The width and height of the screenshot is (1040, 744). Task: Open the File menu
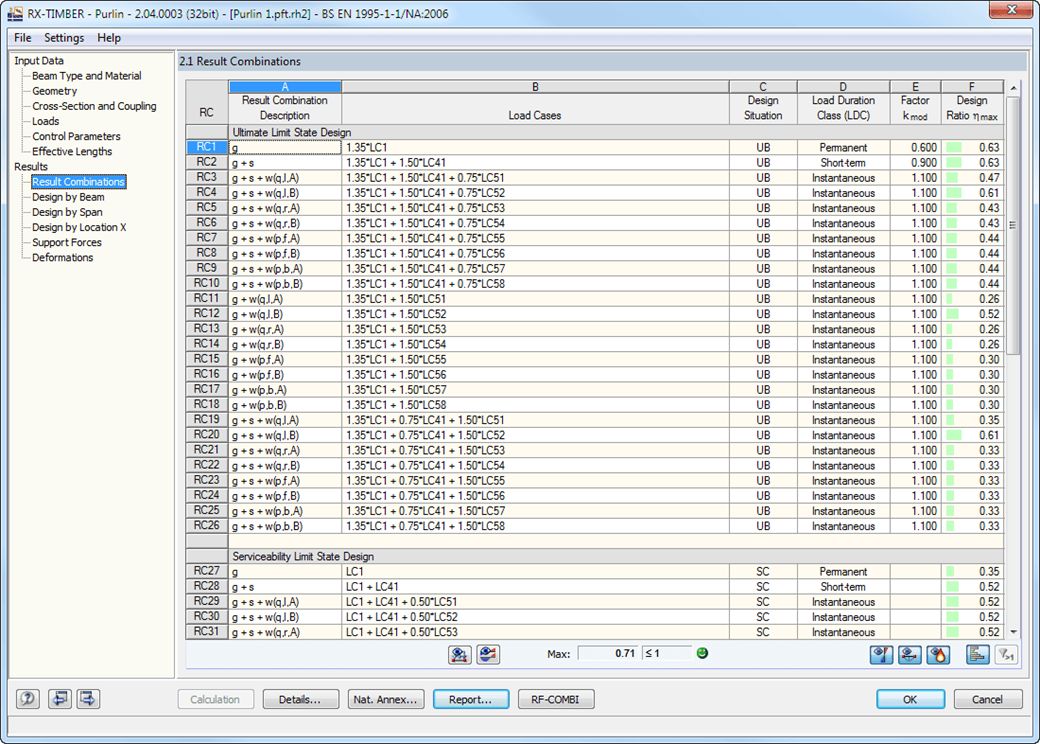coord(22,38)
